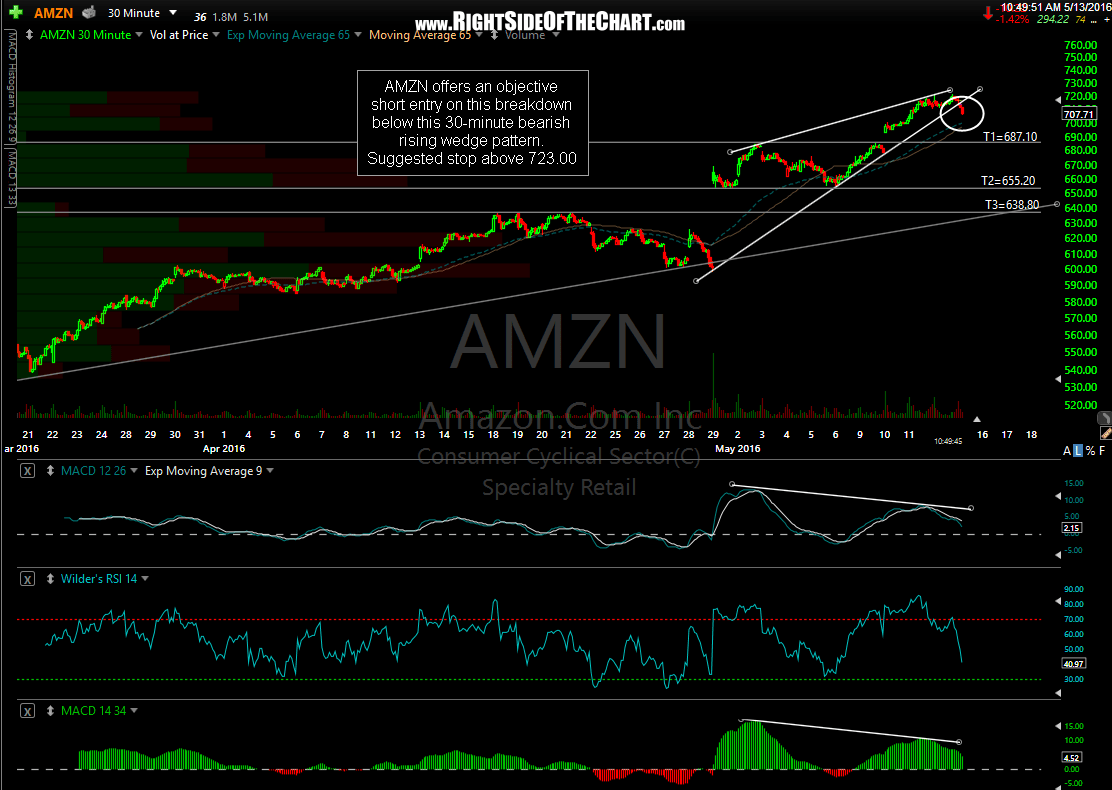Click the May 2016 label on time axis

(738, 449)
